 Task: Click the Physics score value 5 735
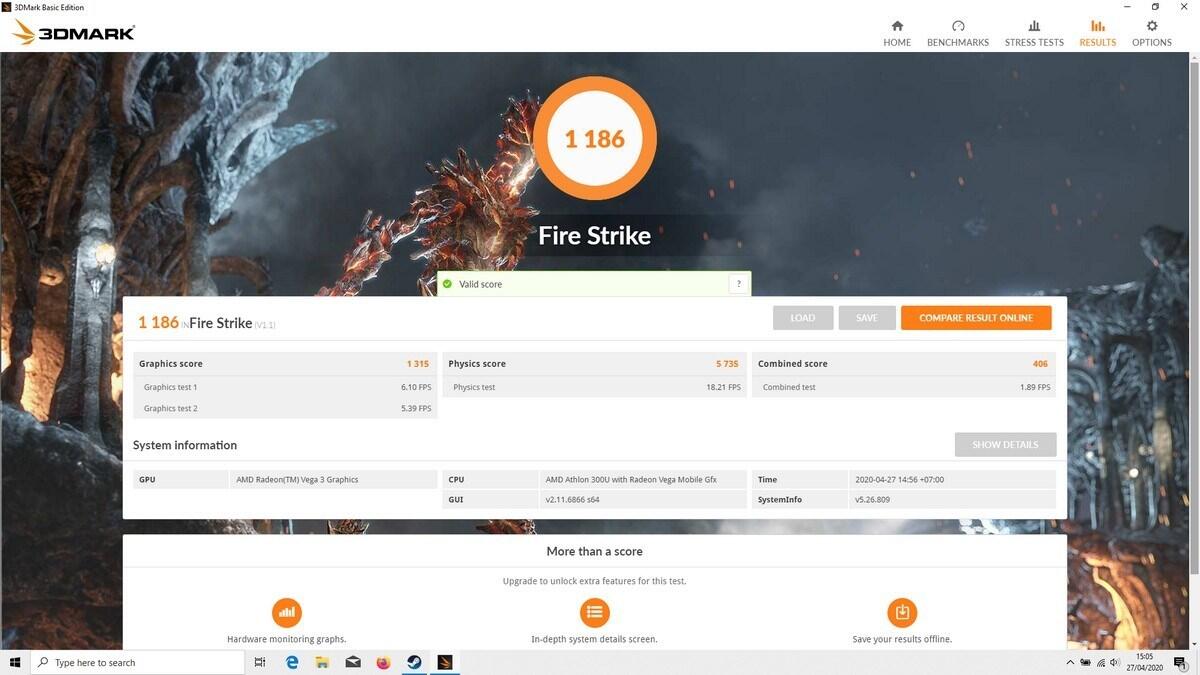[x=727, y=364]
